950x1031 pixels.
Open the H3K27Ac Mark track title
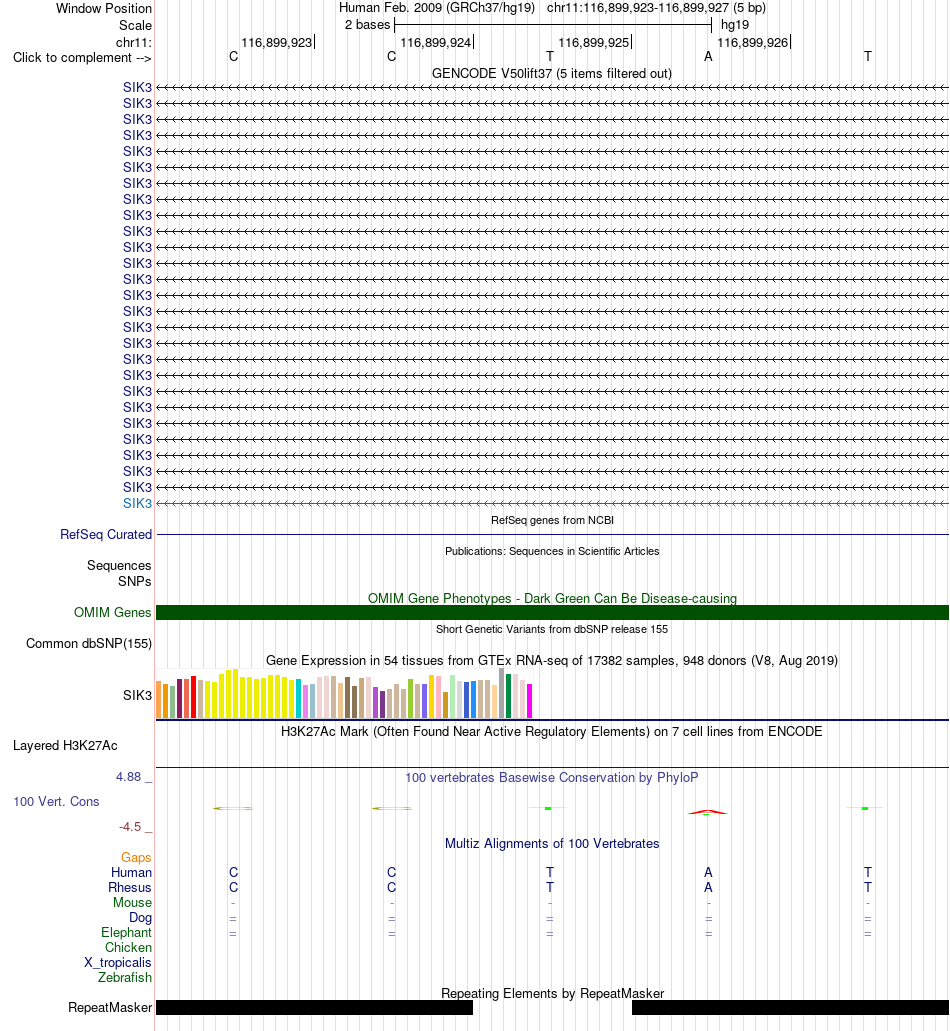[x=552, y=732]
